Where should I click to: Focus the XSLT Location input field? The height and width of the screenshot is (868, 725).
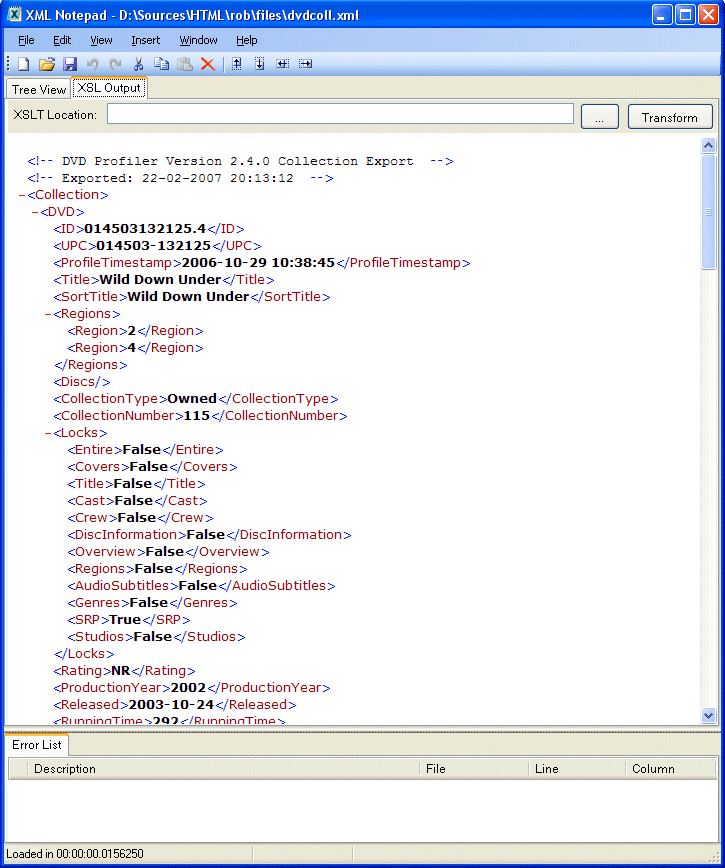pyautogui.click(x=340, y=114)
